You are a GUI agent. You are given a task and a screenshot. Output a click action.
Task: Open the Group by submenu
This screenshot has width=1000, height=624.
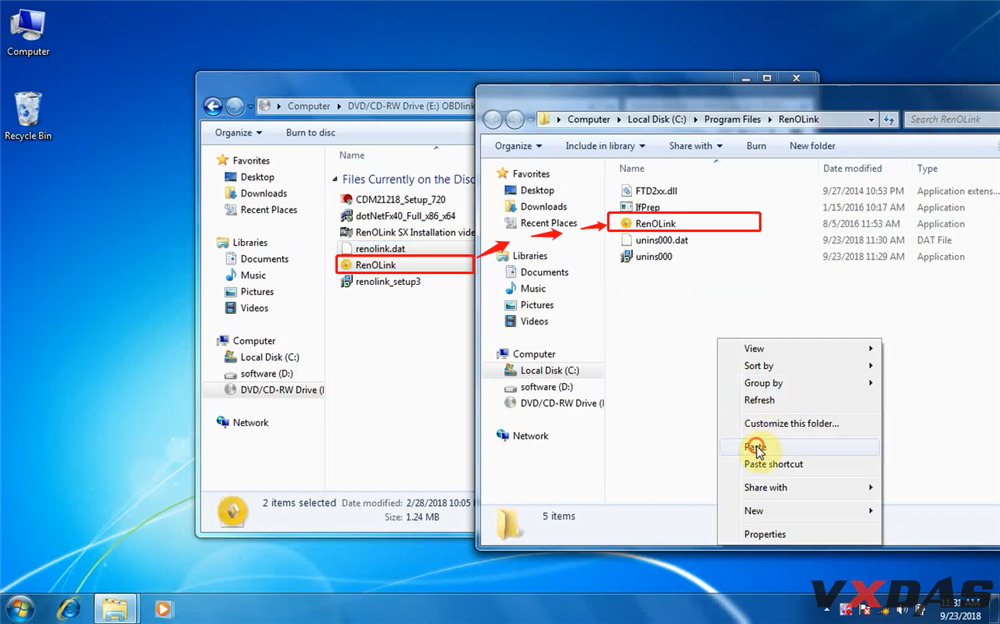800,383
